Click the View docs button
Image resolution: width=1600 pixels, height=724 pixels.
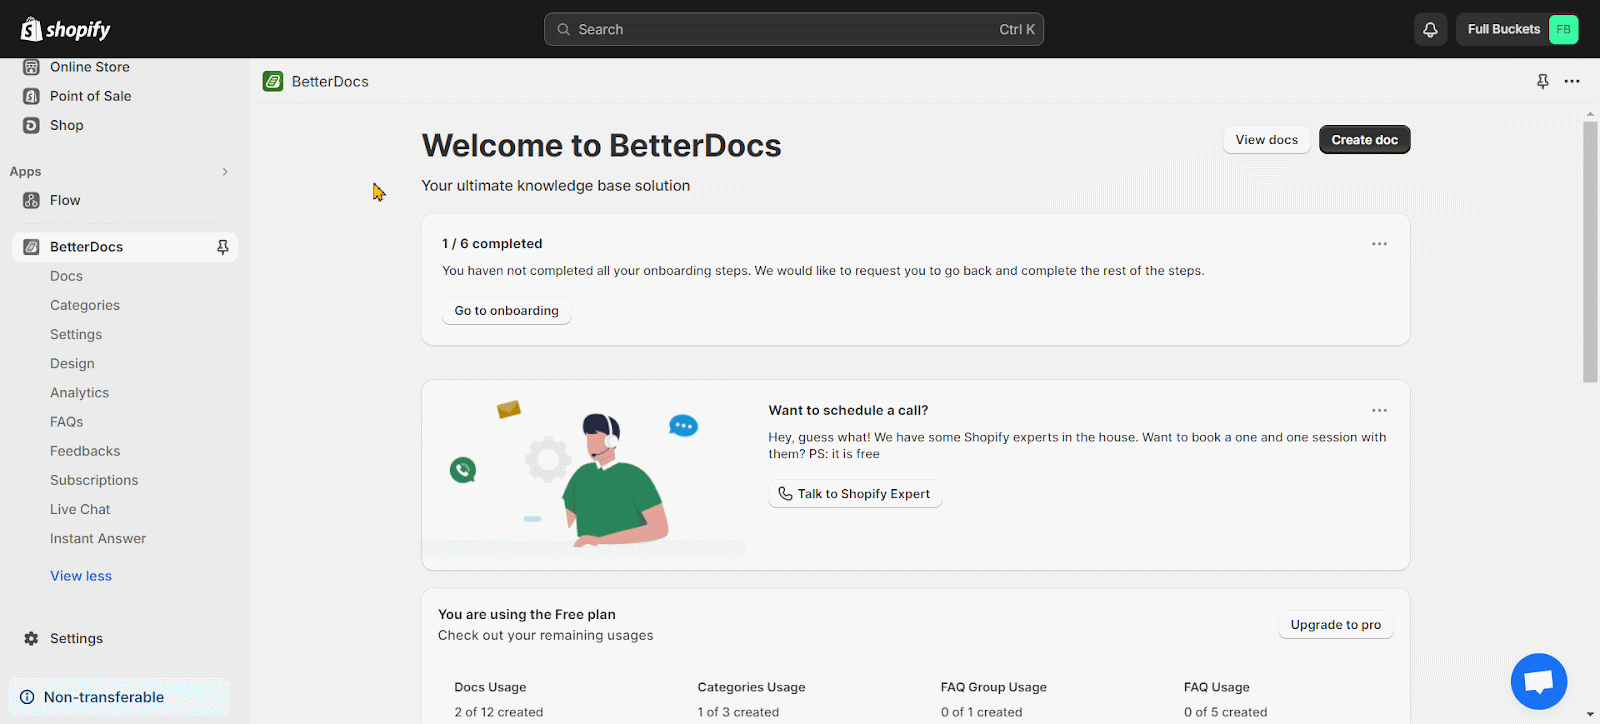tap(1266, 140)
